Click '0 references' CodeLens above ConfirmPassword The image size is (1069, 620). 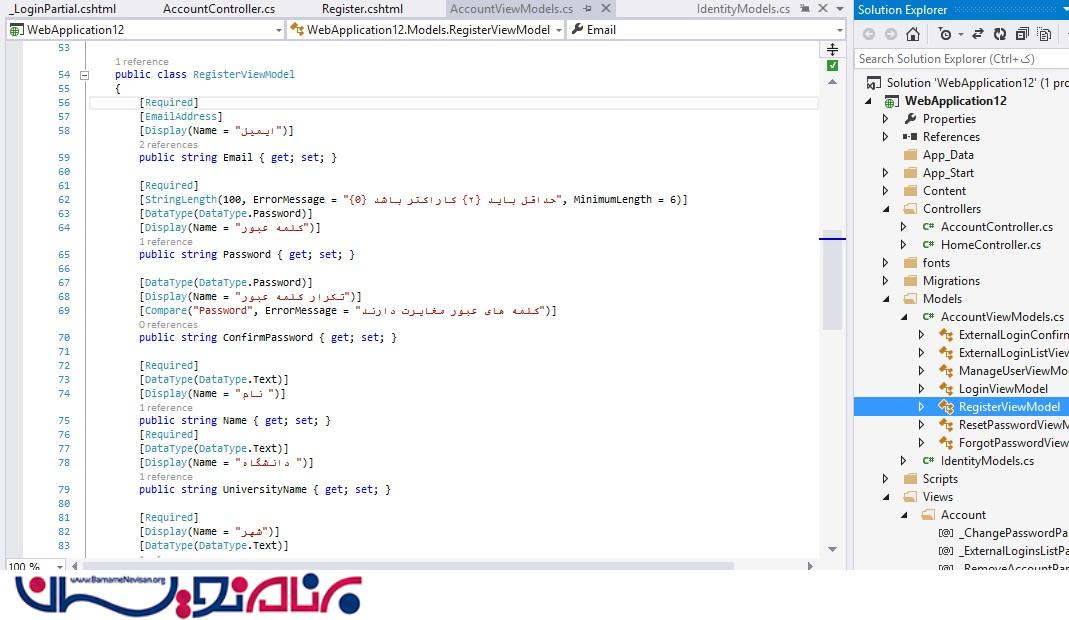[x=168, y=325]
